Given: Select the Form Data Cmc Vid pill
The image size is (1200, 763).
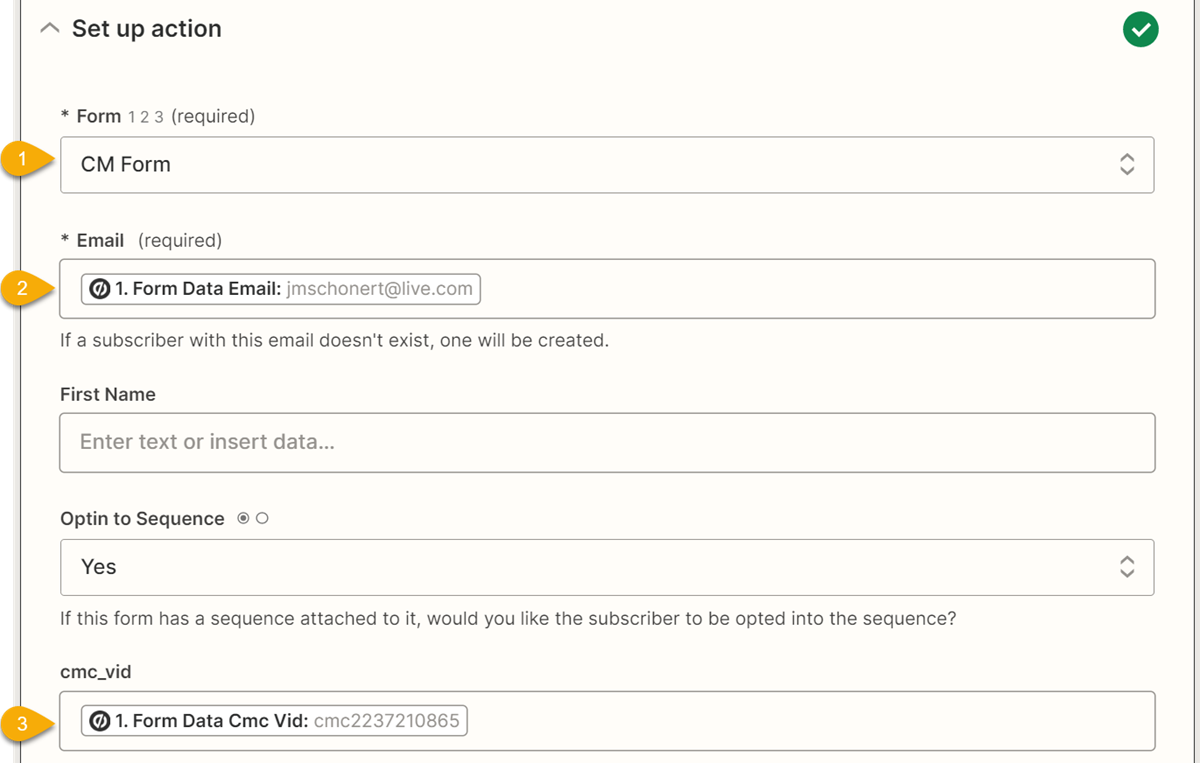Looking at the screenshot, I should coord(274,721).
